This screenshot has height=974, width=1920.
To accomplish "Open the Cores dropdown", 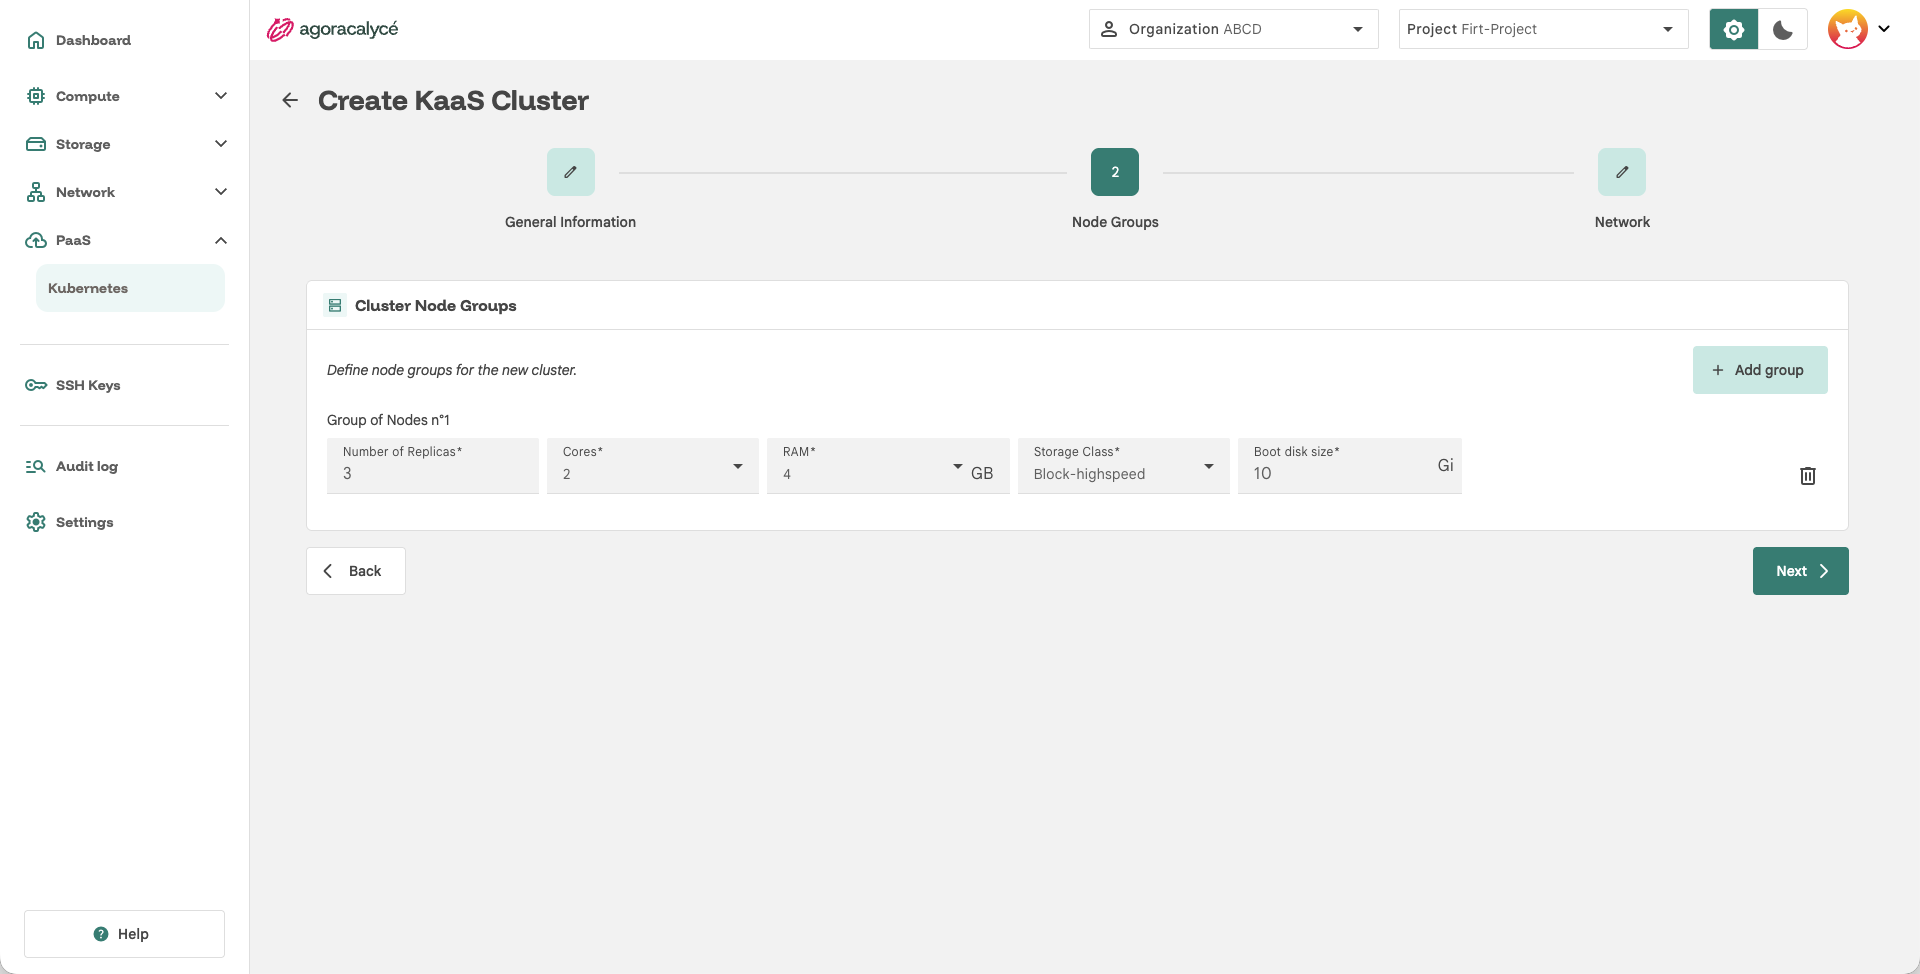I will click(653, 466).
